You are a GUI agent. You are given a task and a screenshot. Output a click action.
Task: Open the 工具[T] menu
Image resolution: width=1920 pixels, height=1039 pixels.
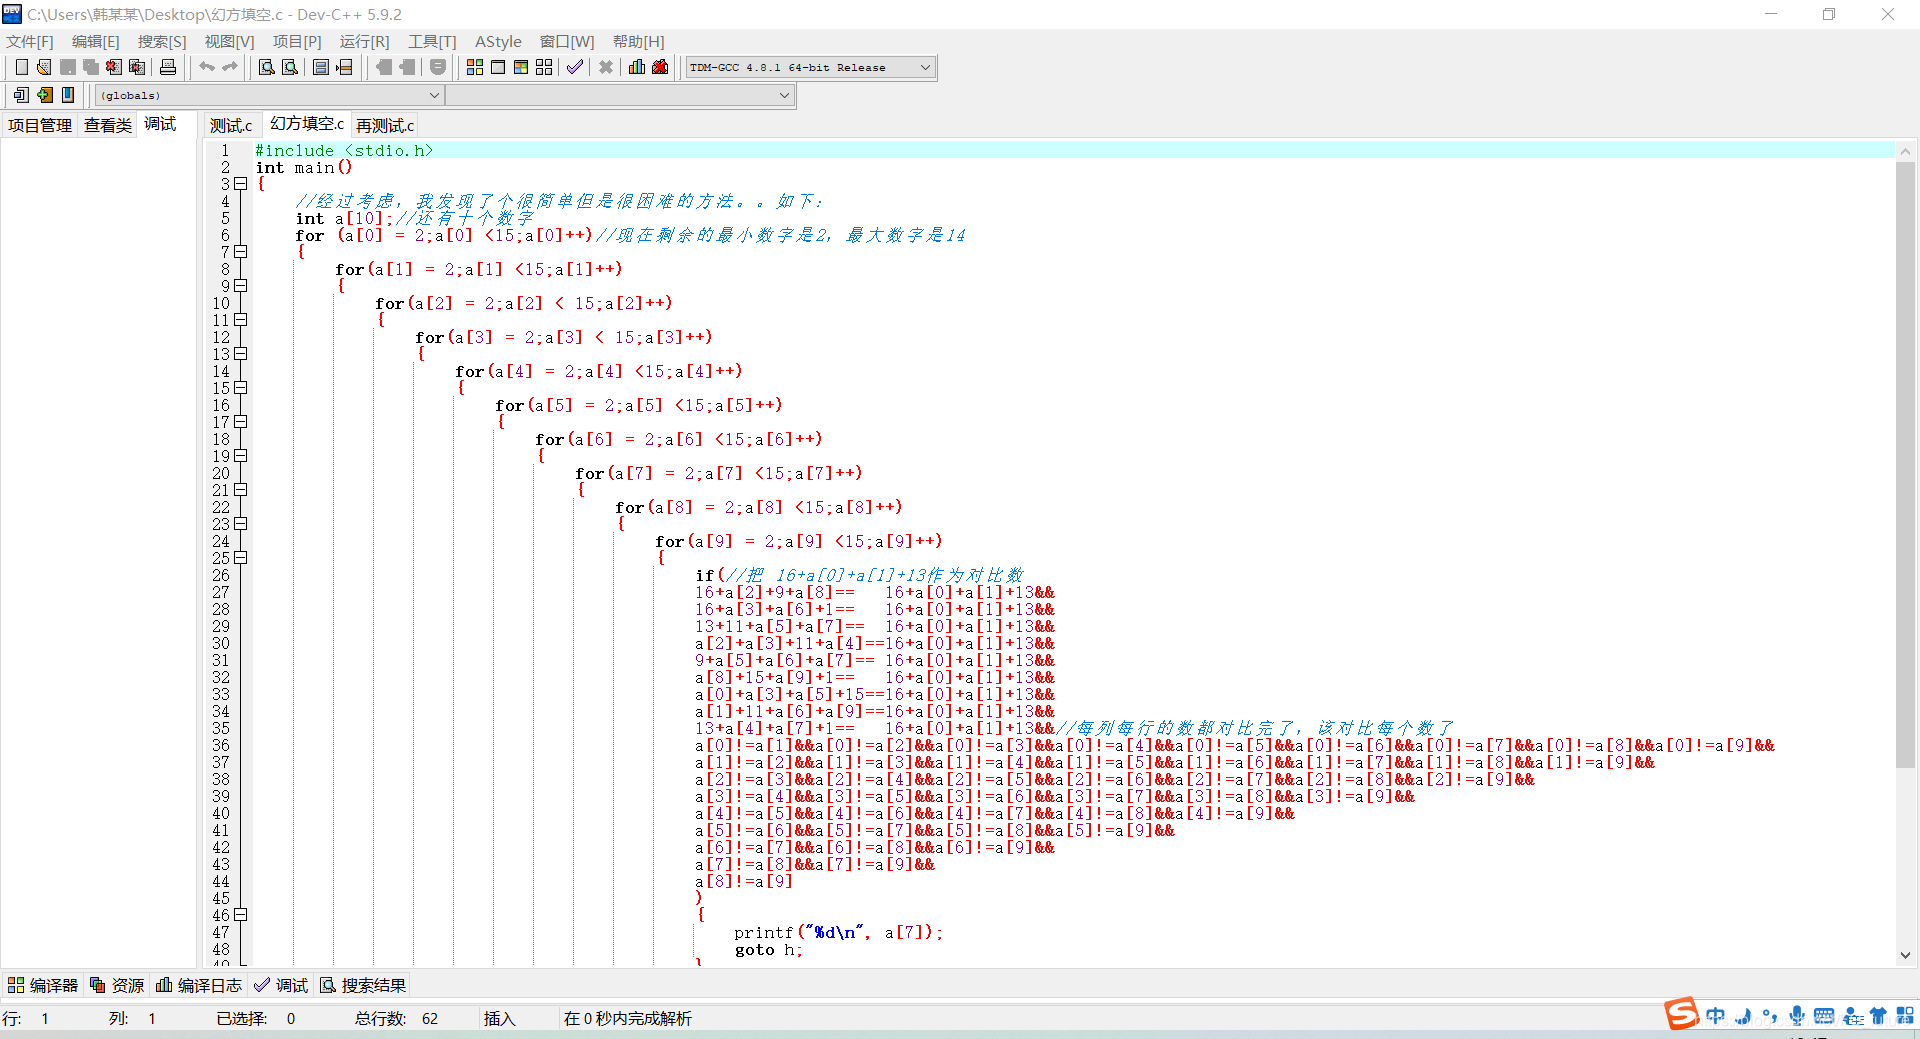pyautogui.click(x=432, y=41)
